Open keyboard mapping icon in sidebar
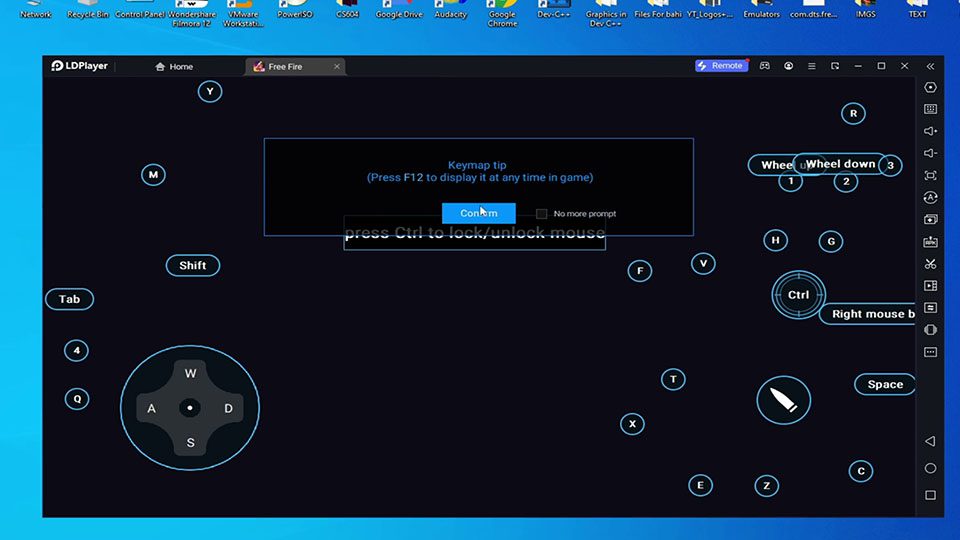 pos(930,110)
